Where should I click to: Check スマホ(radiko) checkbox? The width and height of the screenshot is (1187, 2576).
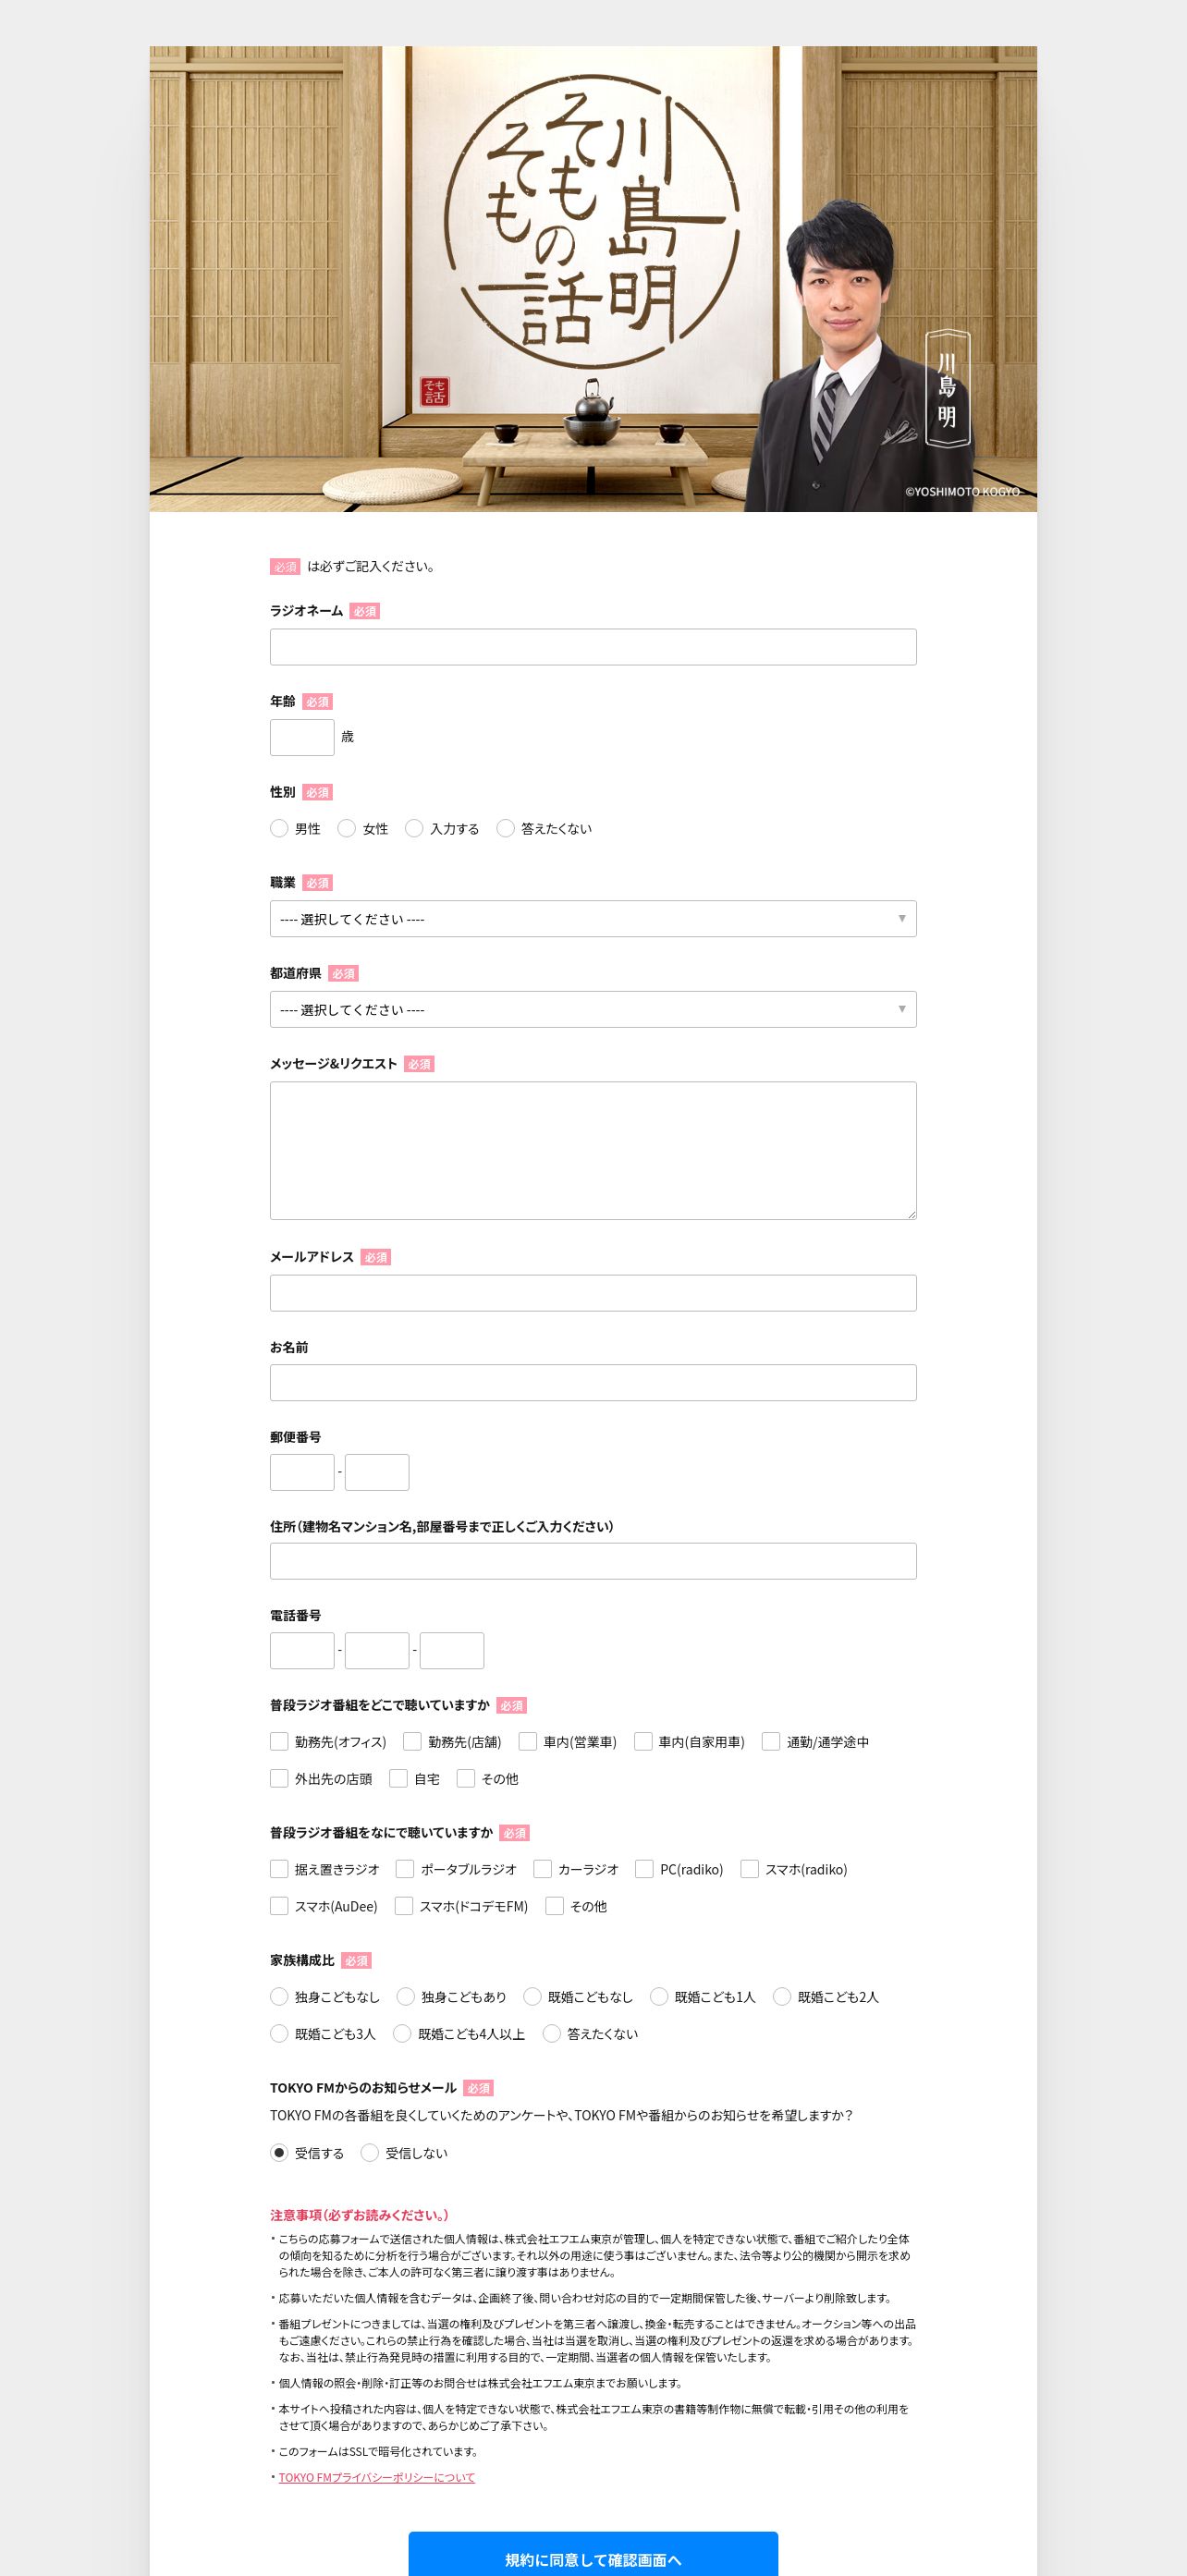749,1869
